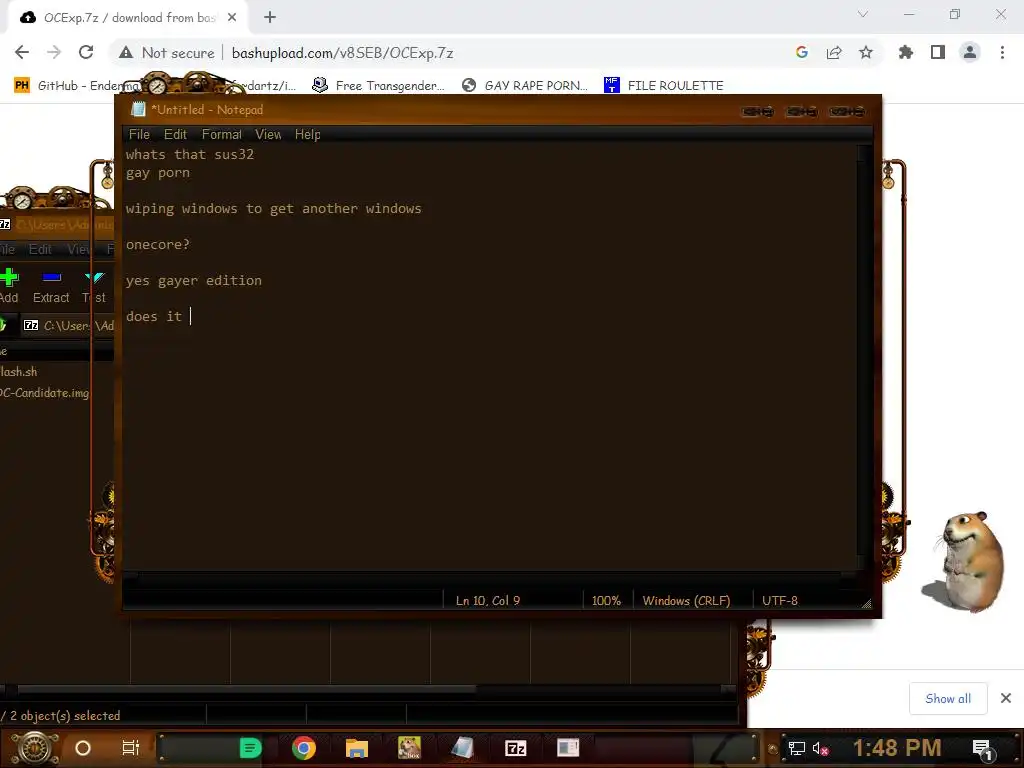Click the 7-Zip horizontal scrollbar
This screenshot has width=1024, height=768.
pyautogui.click(x=247, y=689)
